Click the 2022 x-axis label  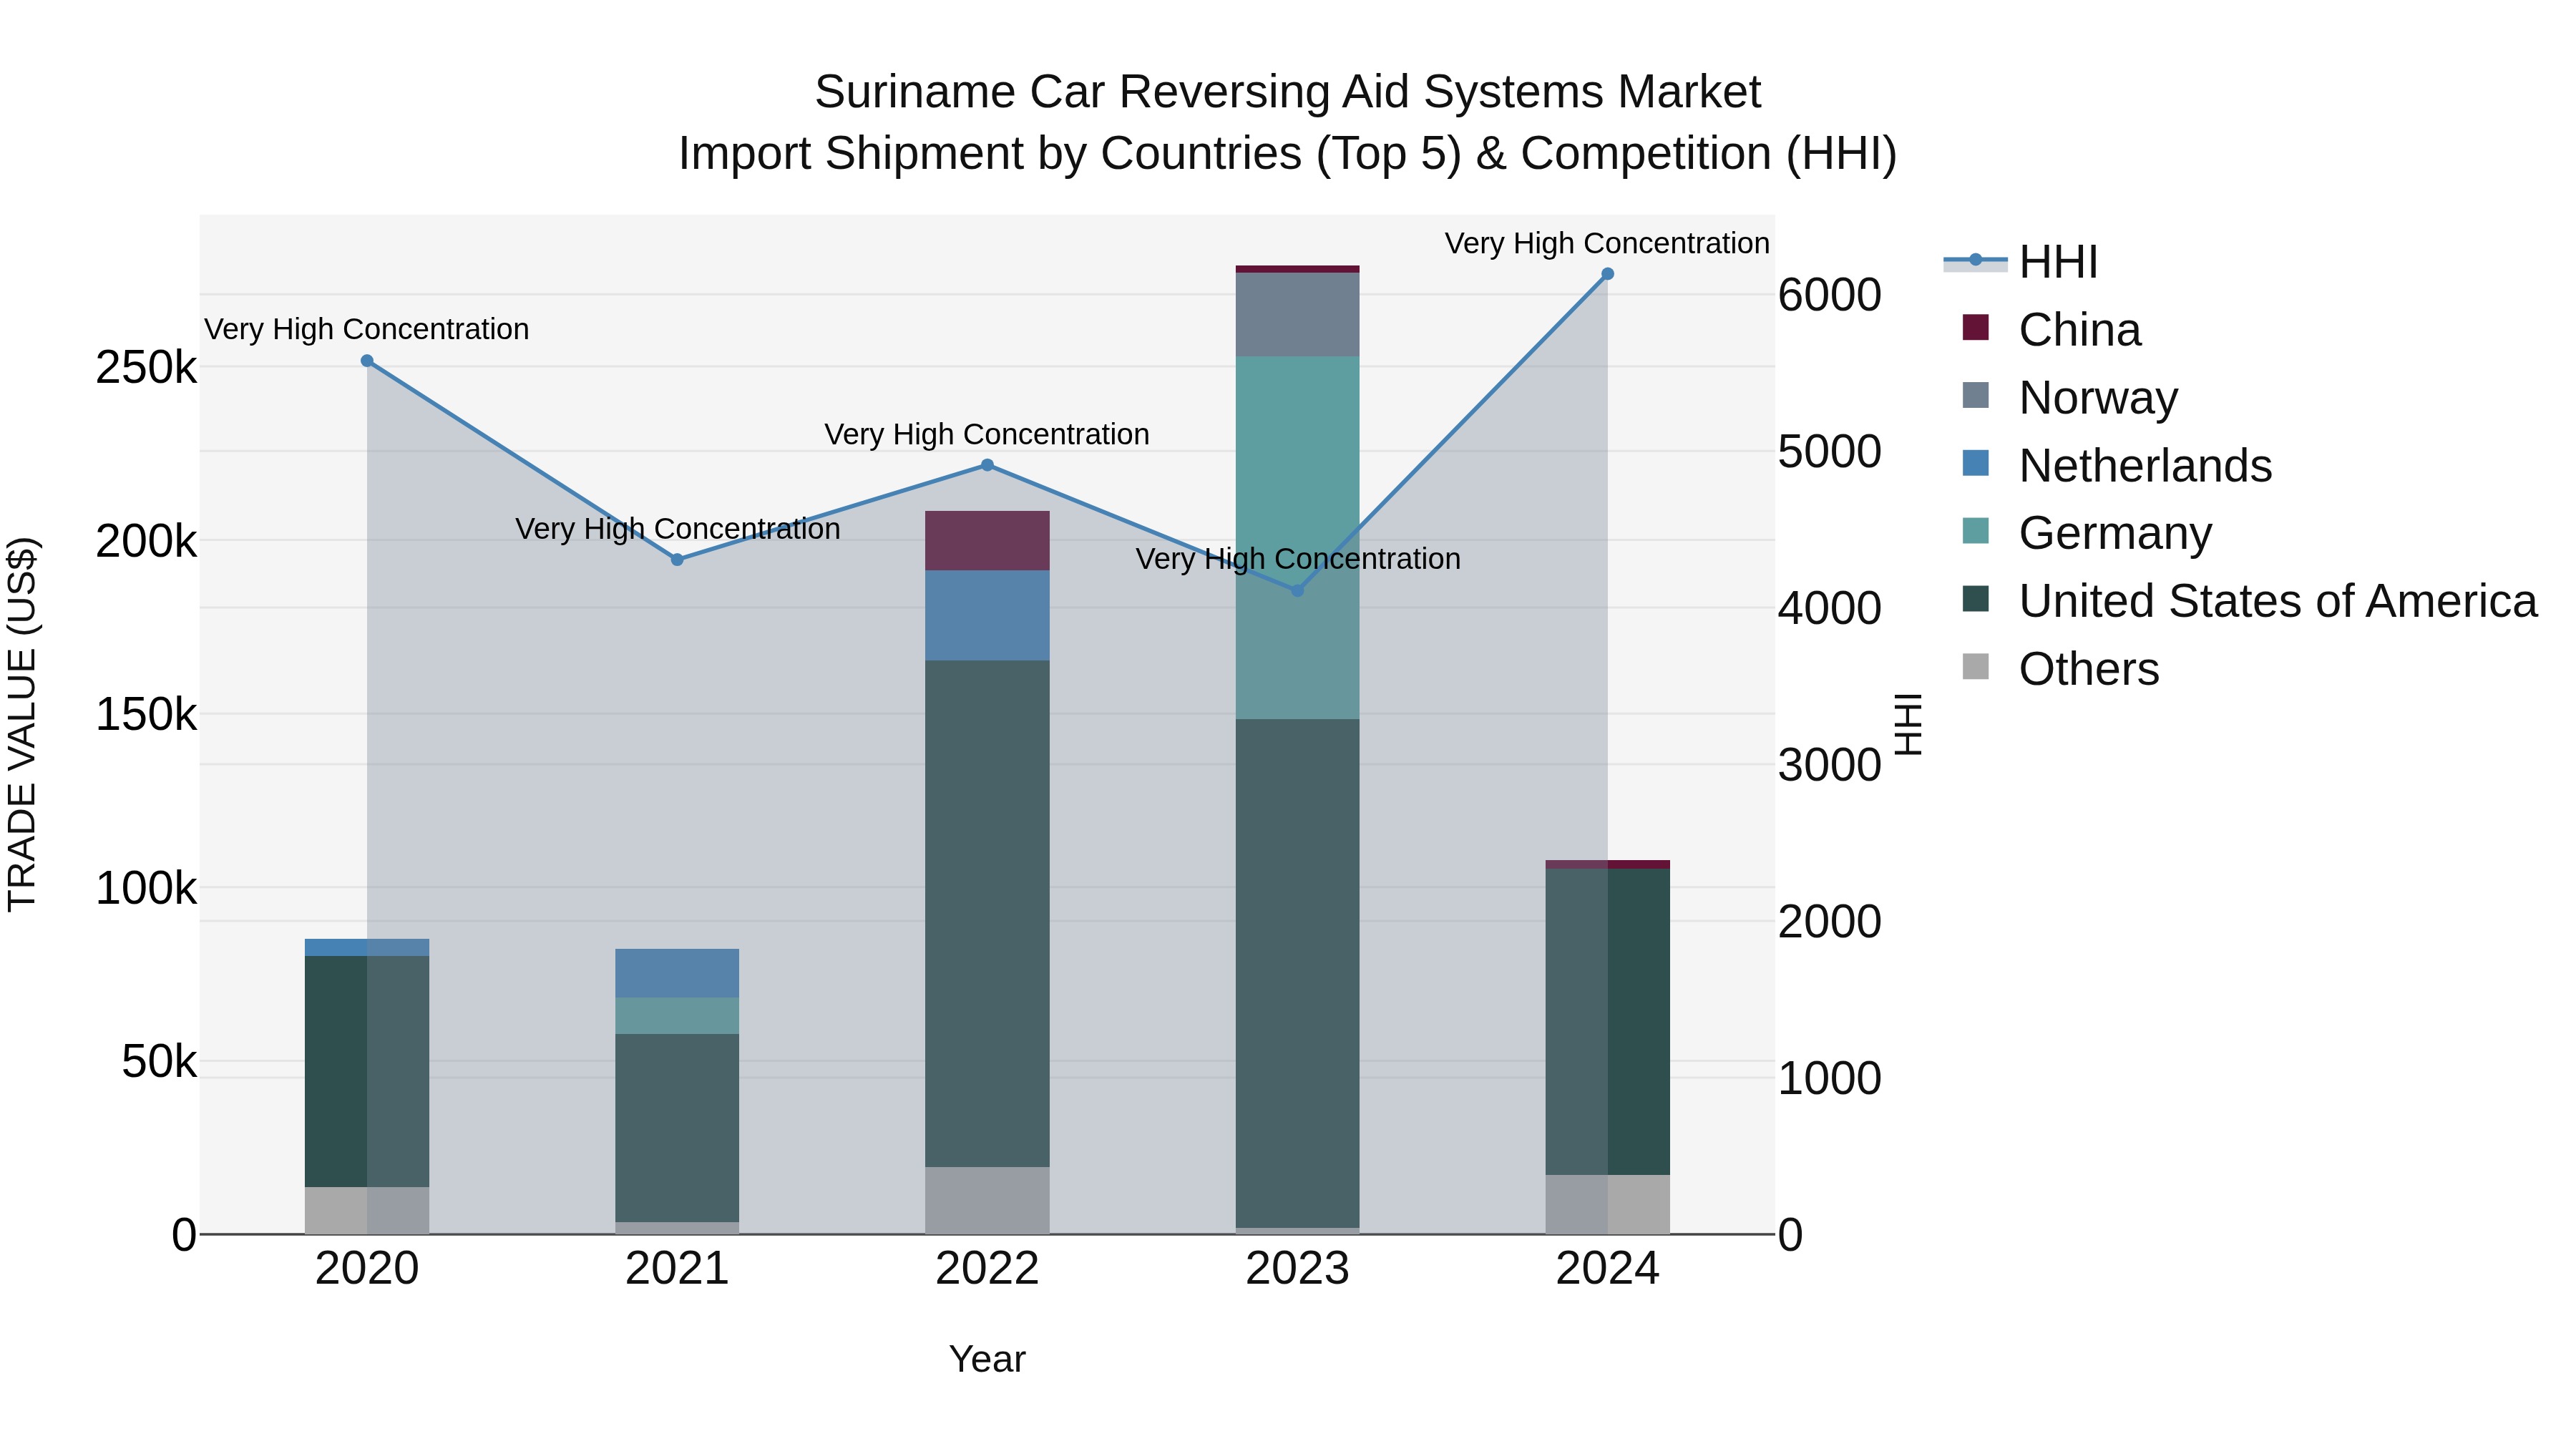coord(987,1269)
